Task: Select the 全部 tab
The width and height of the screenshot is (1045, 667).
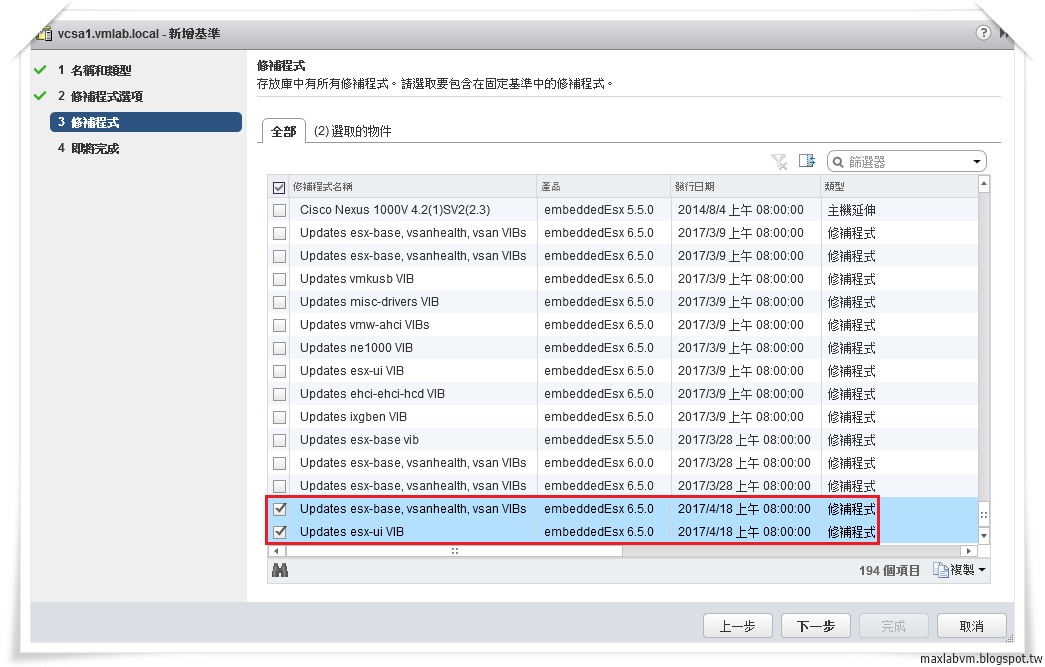Action: [283, 131]
